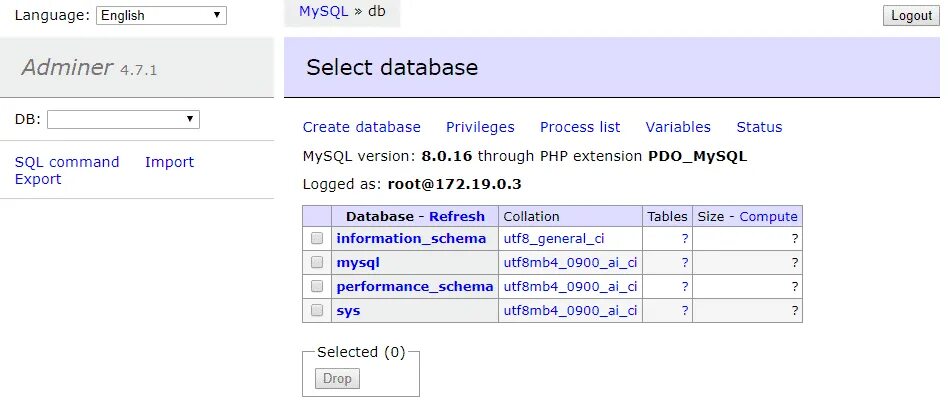
Task: Go to the Import page
Action: pyautogui.click(x=169, y=162)
